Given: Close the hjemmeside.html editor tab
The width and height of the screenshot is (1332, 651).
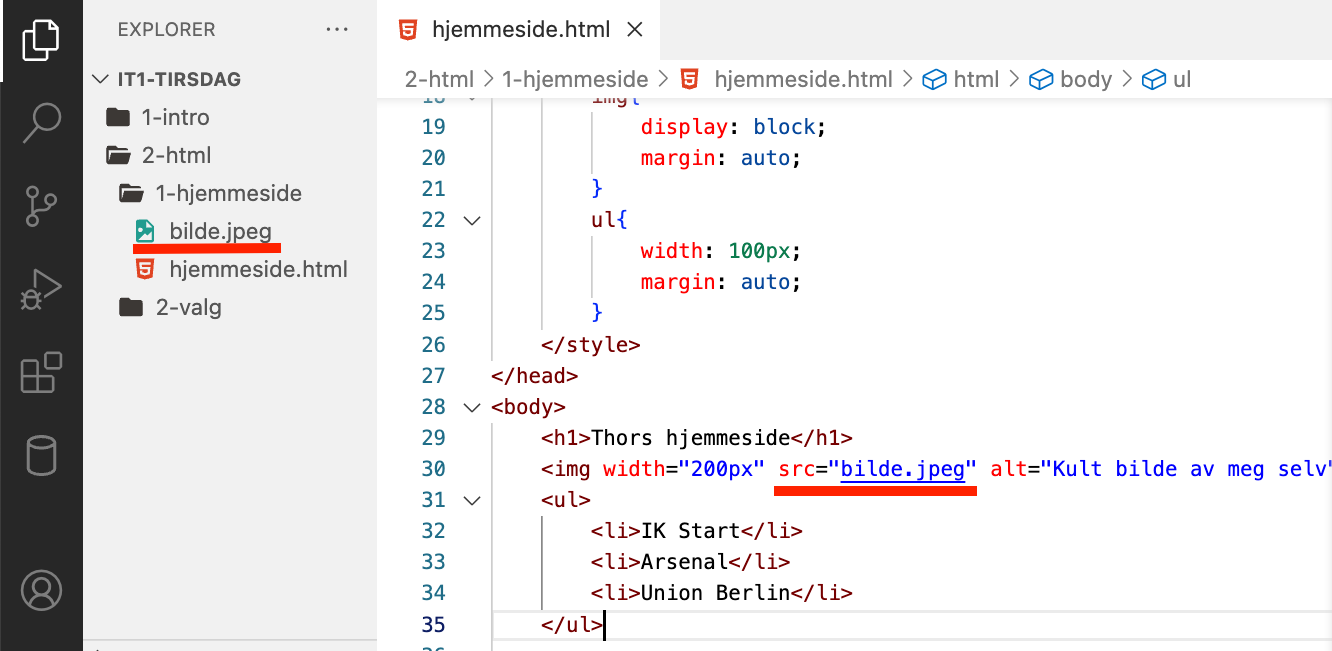Looking at the screenshot, I should (634, 30).
